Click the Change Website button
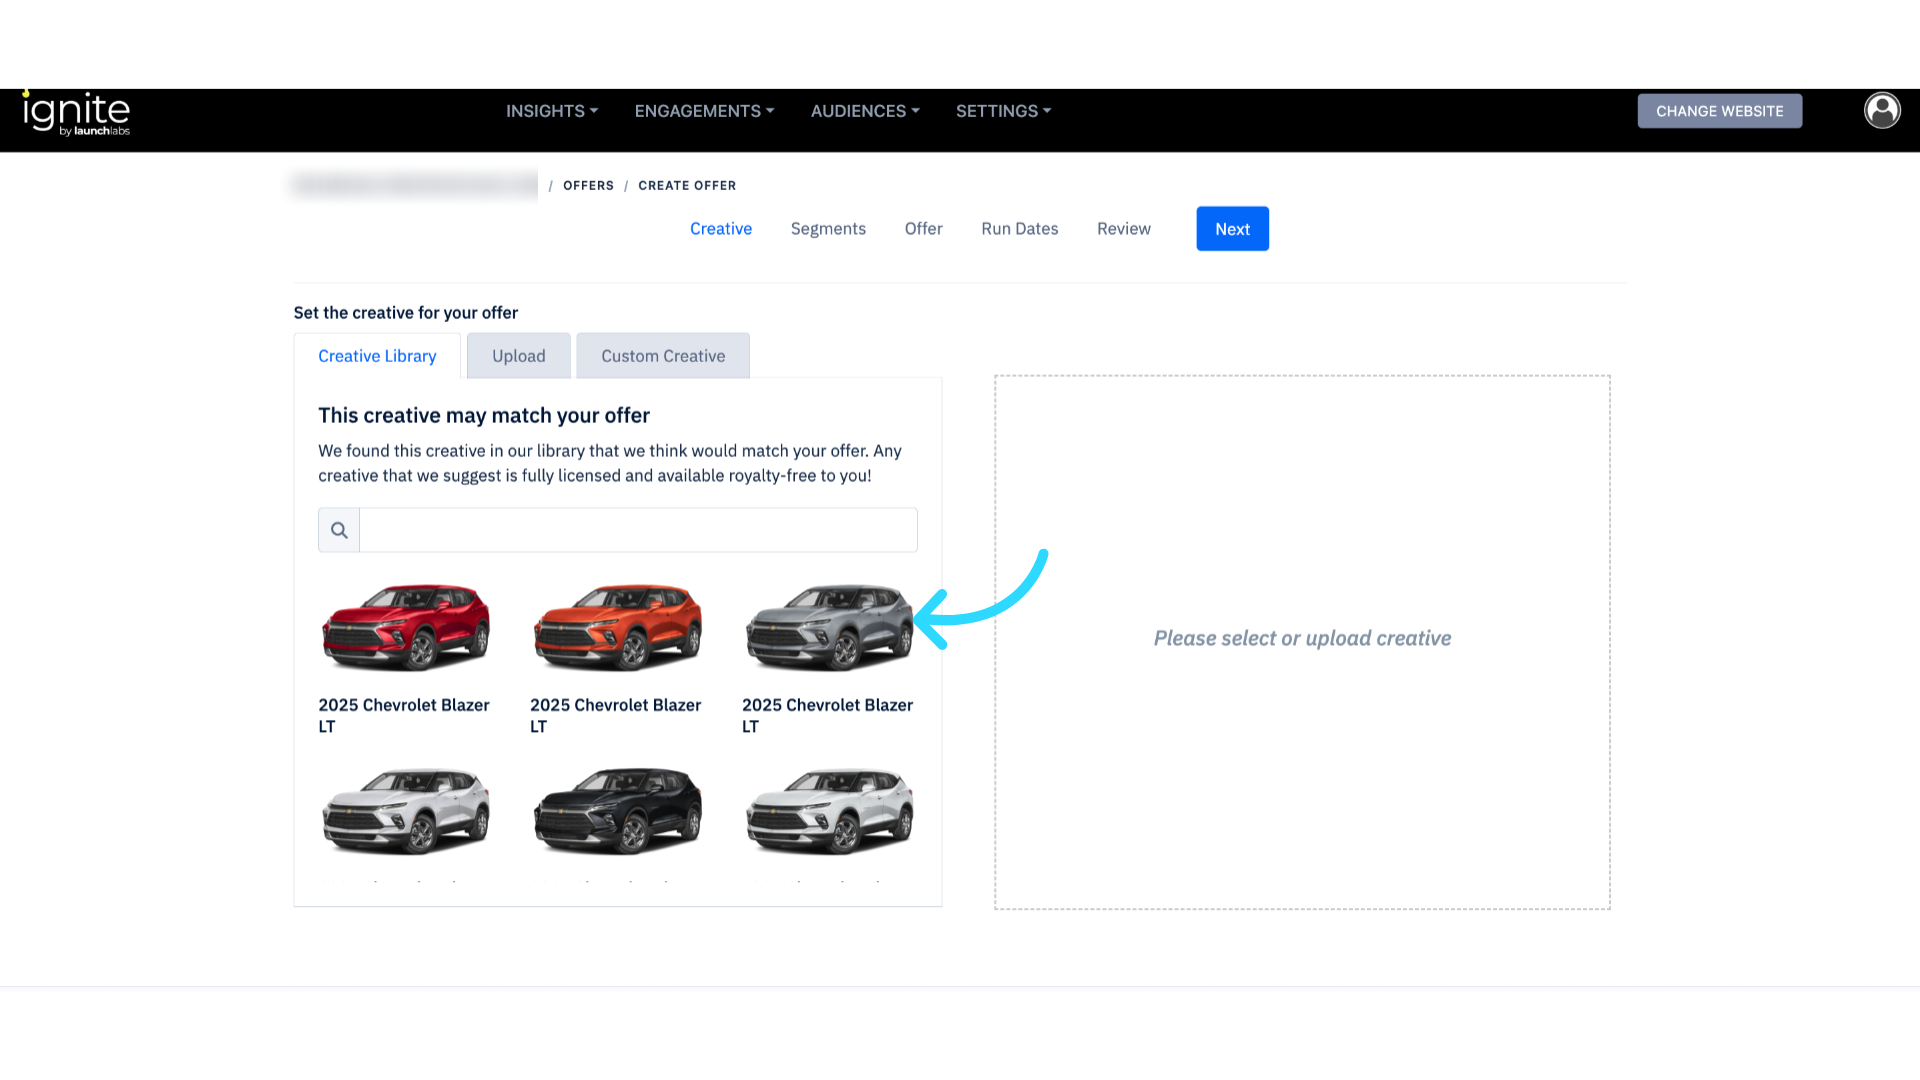Screen dimensions: 1920x1080 [x=1719, y=111]
